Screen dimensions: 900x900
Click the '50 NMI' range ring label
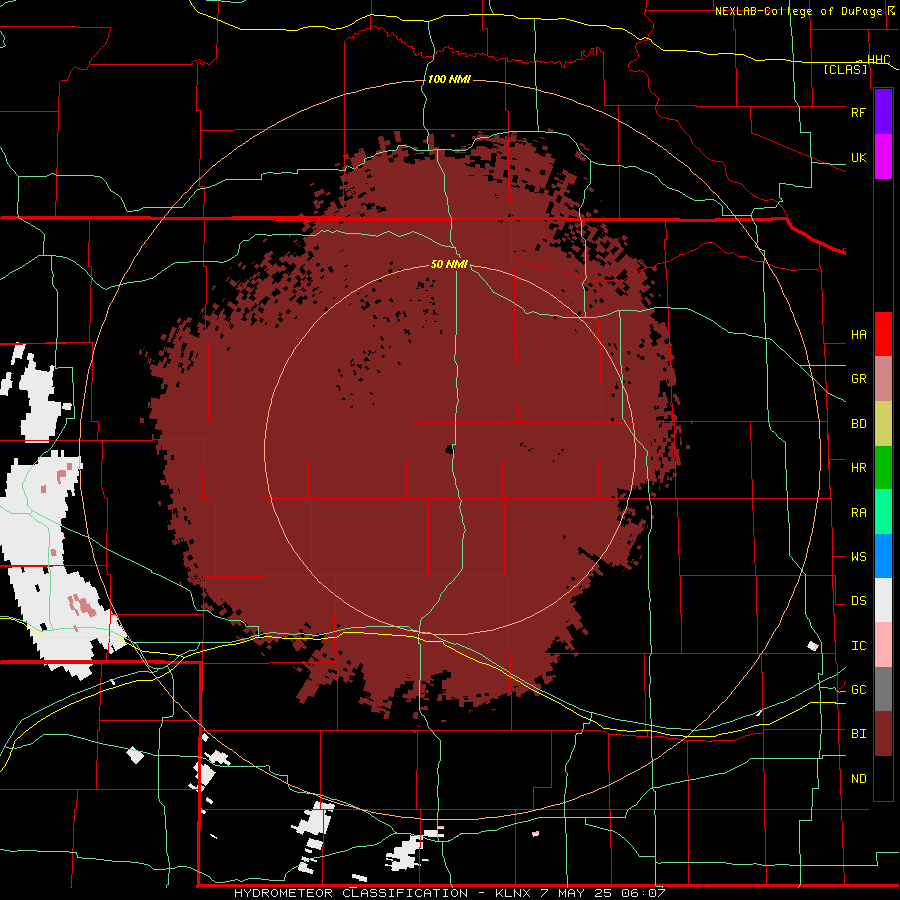pyautogui.click(x=449, y=264)
